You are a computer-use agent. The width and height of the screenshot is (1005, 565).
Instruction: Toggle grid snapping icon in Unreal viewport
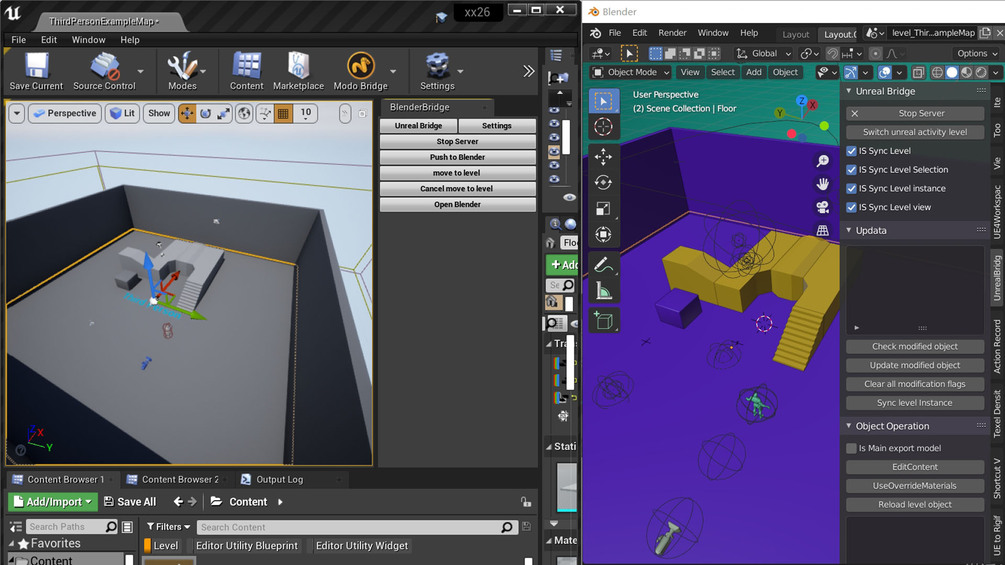tap(283, 113)
